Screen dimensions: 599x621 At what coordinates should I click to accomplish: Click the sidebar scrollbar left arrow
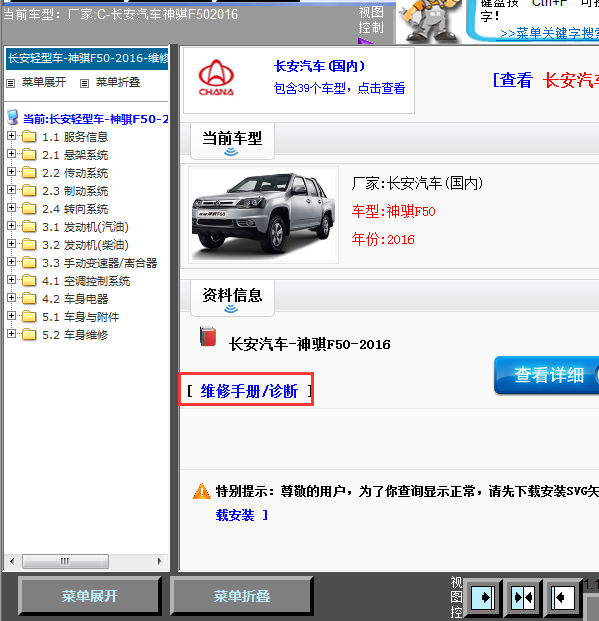pos(12,561)
